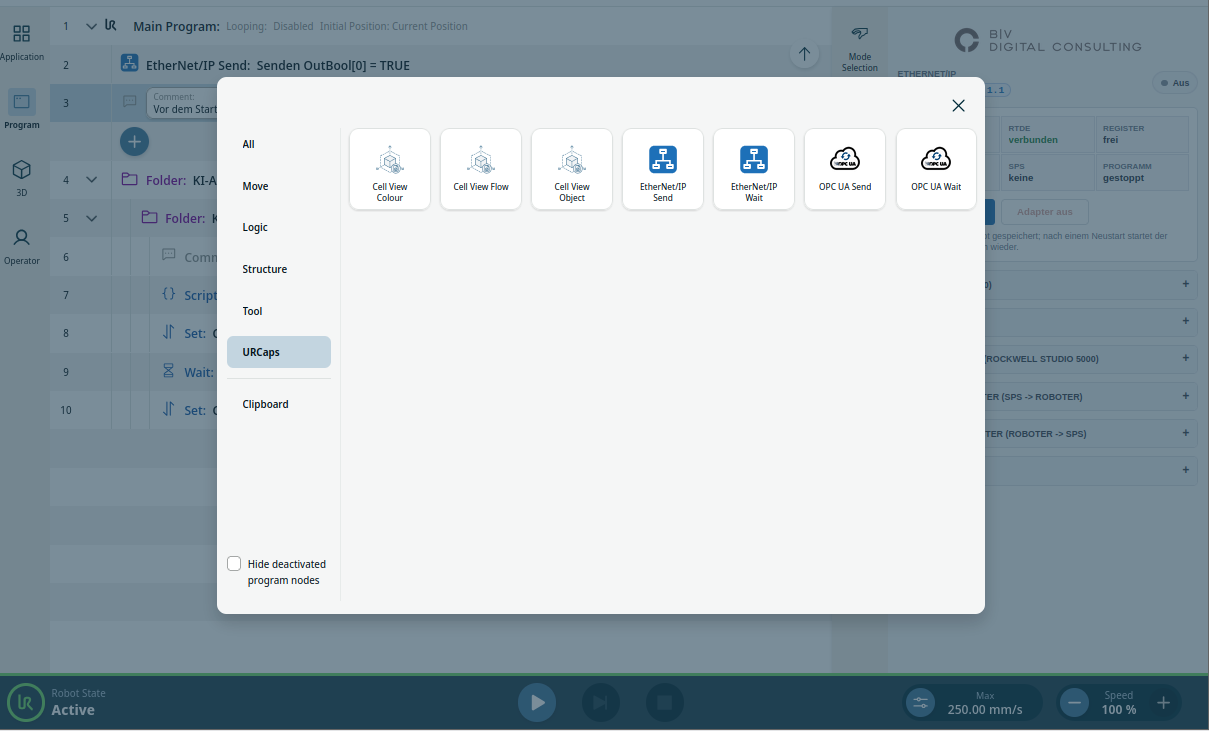Increase speed with plus button
The height and width of the screenshot is (731, 1209).
click(1164, 703)
